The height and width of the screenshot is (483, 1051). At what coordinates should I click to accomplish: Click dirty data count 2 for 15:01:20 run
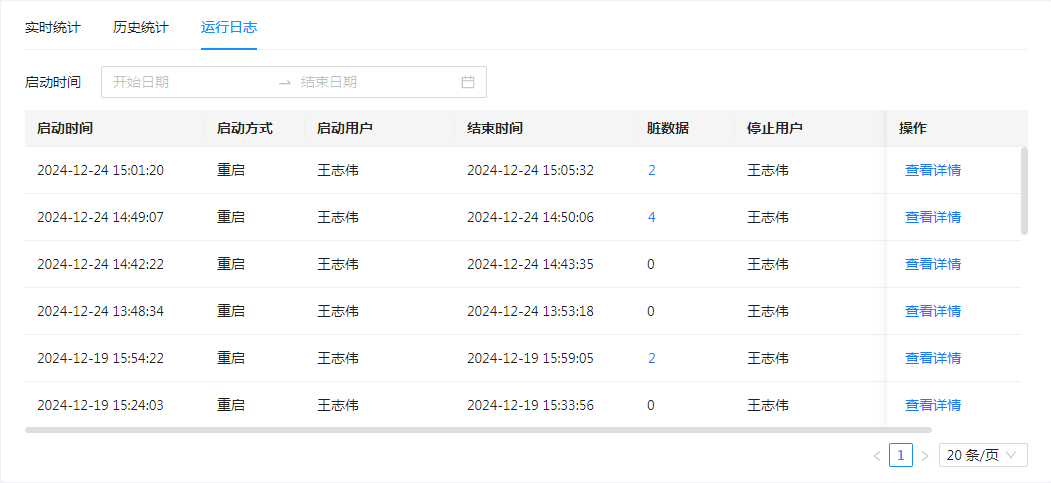pyautogui.click(x=651, y=170)
